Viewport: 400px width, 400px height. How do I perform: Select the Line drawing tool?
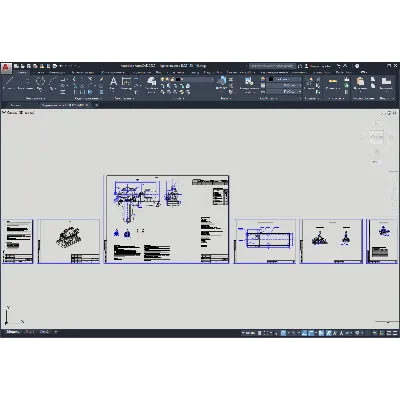pos(9,82)
